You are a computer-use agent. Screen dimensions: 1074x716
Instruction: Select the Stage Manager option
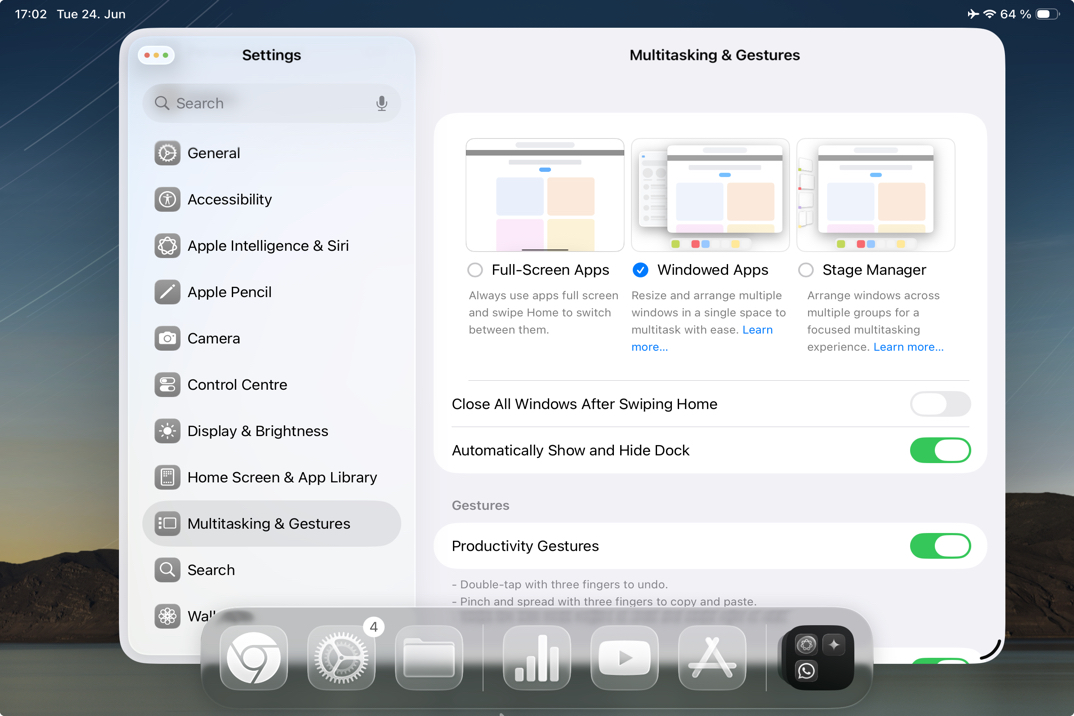pos(805,269)
